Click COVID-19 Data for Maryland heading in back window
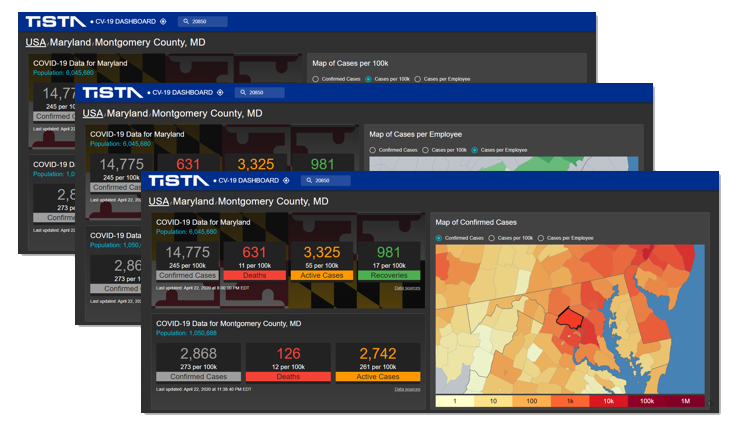Screen dimensions: 738x432 (80, 63)
